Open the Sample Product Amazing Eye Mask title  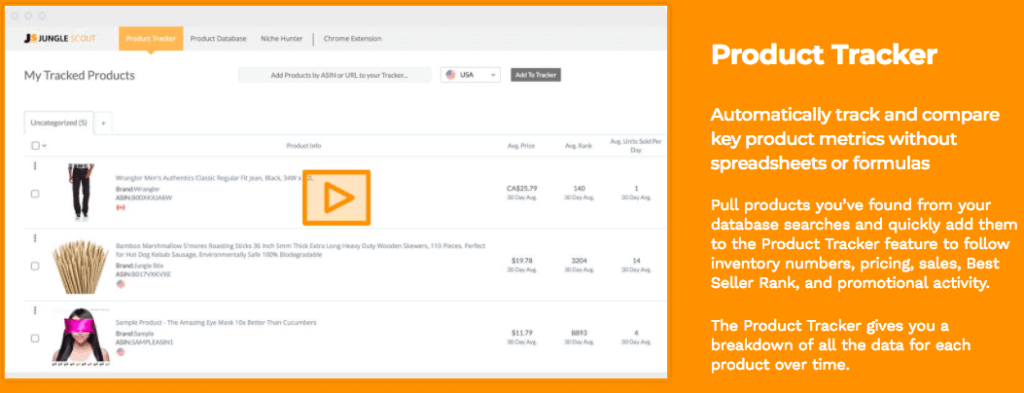216,322
